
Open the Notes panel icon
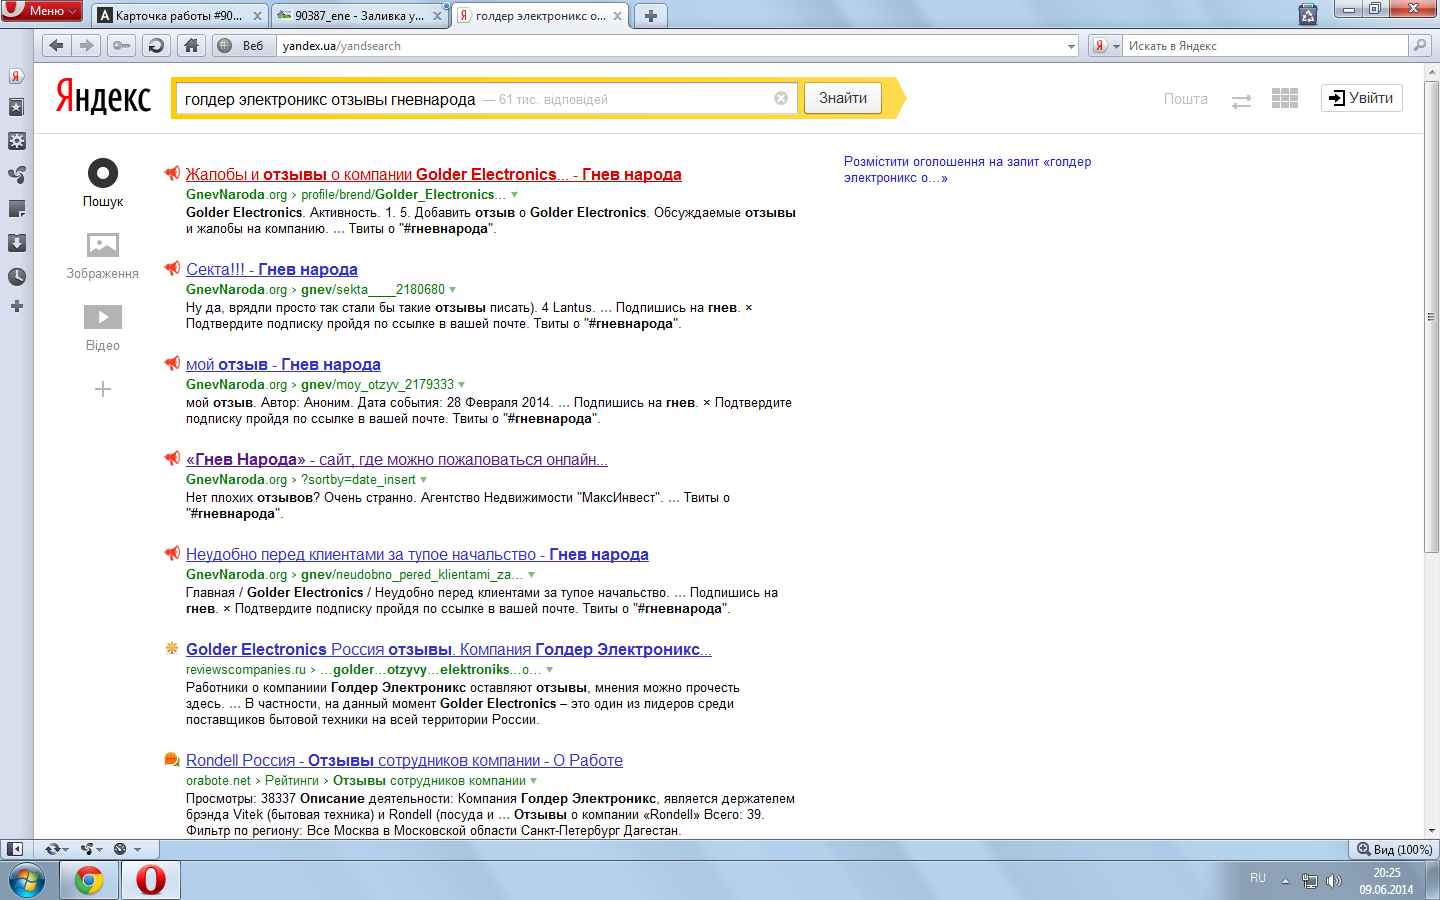coord(16,209)
